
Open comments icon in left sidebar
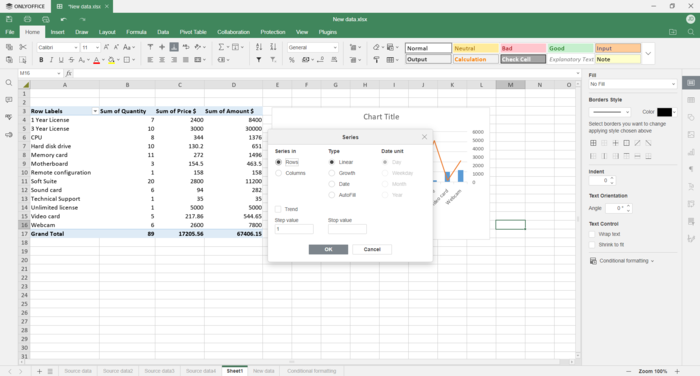tap(8, 100)
